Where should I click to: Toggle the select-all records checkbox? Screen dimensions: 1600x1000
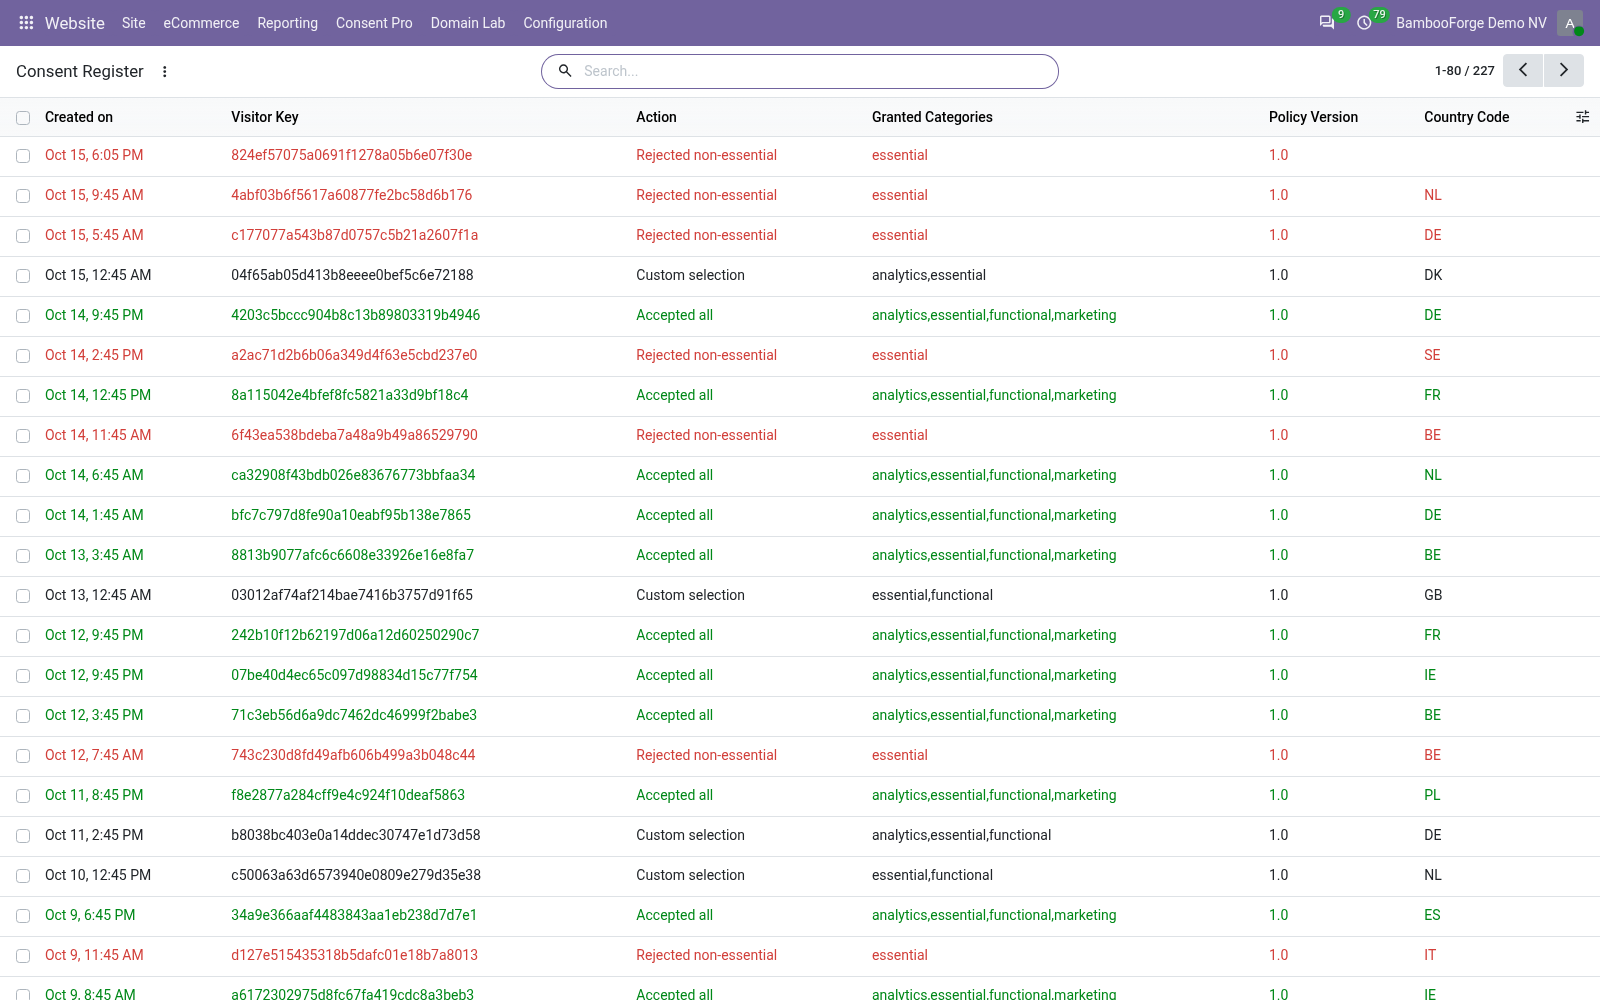click(x=23, y=118)
